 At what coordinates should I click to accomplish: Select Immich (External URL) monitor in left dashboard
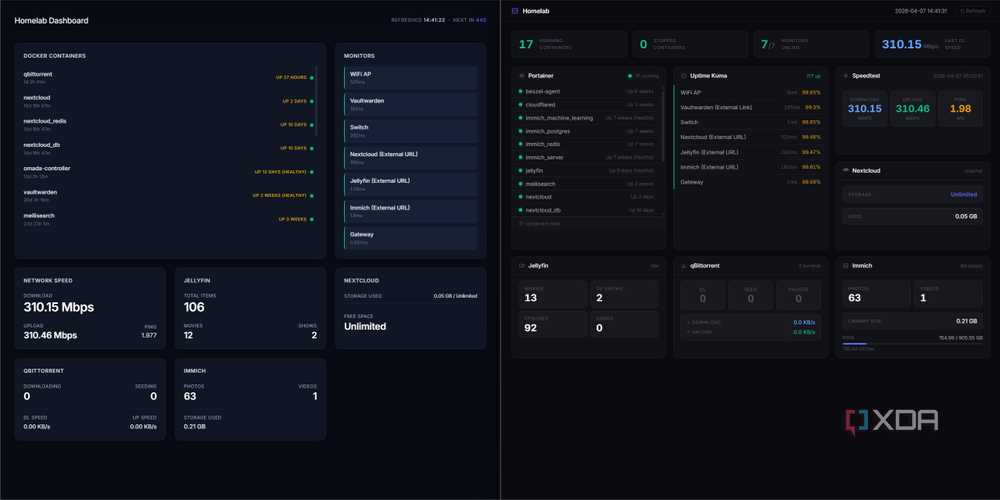click(x=410, y=212)
